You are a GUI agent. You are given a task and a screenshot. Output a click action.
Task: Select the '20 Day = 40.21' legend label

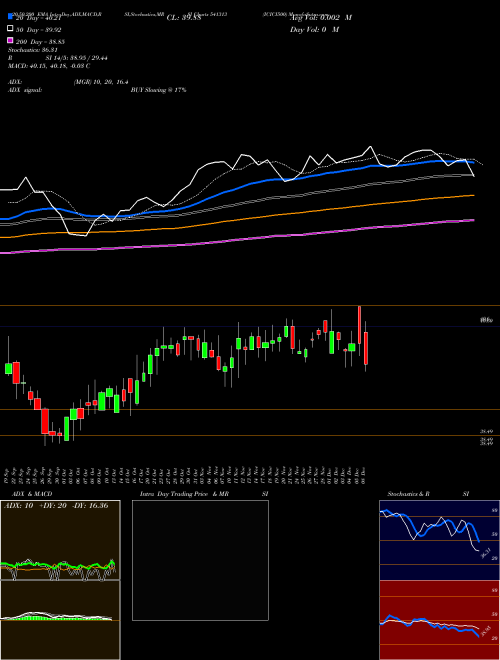(39, 18)
